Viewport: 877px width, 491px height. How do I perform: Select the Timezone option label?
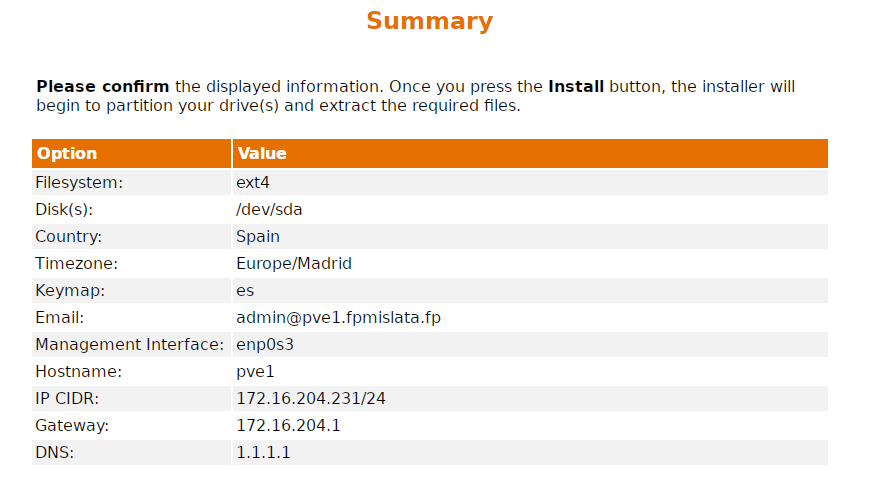[76, 264]
